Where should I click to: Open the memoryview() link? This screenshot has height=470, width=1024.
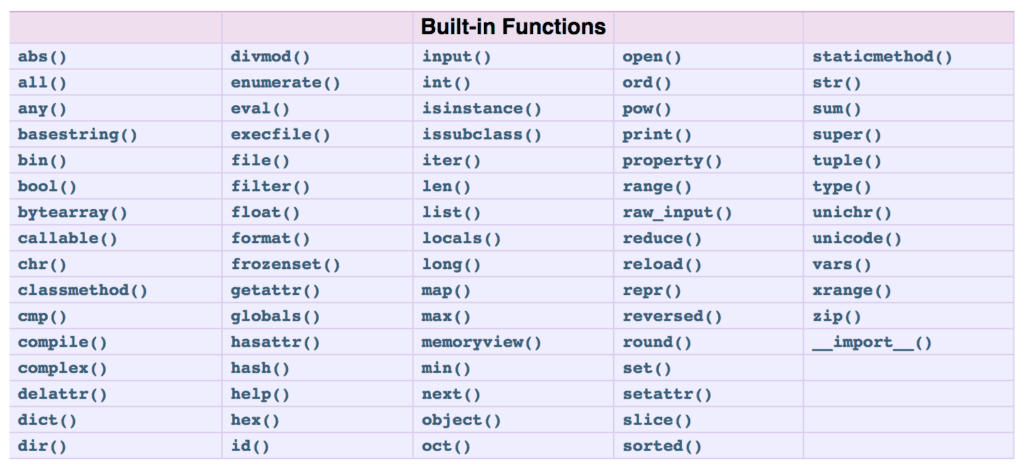482,343
